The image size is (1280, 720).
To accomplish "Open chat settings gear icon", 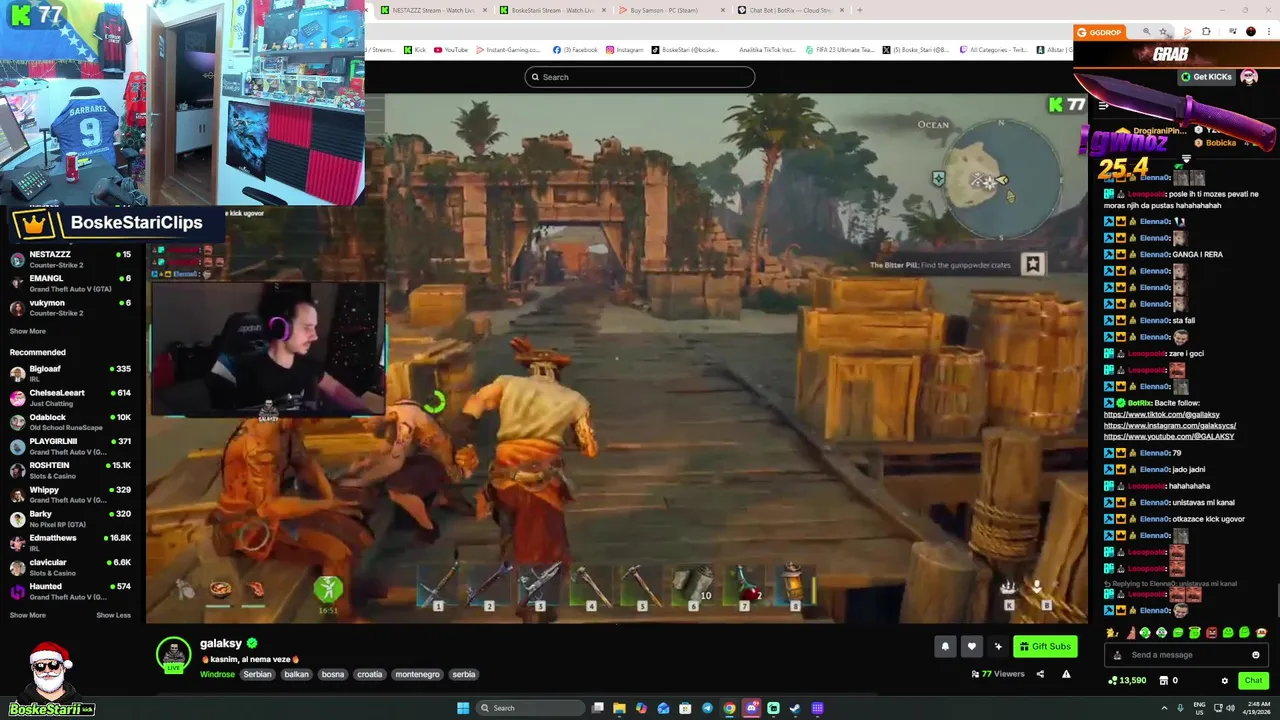I will [1224, 681].
